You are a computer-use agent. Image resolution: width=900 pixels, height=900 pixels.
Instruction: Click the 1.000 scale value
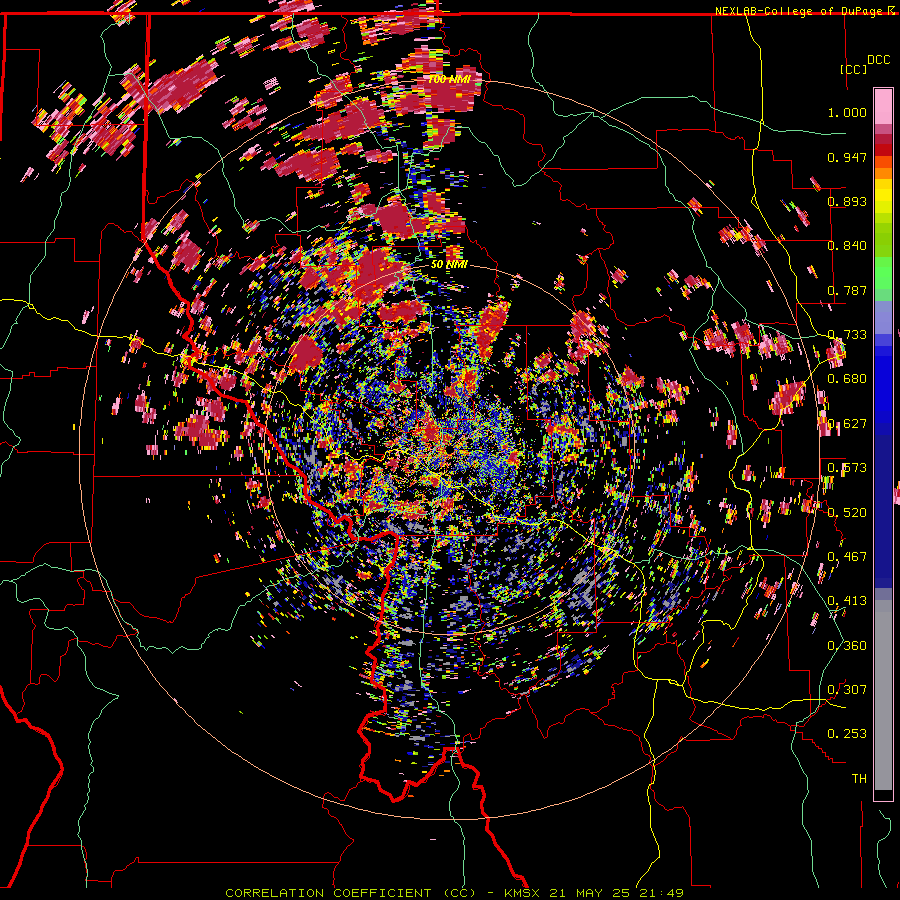point(847,112)
